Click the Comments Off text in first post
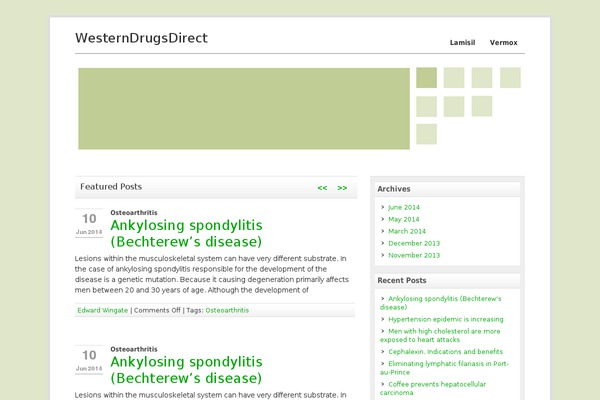This screenshot has width=600, height=400. [x=157, y=310]
